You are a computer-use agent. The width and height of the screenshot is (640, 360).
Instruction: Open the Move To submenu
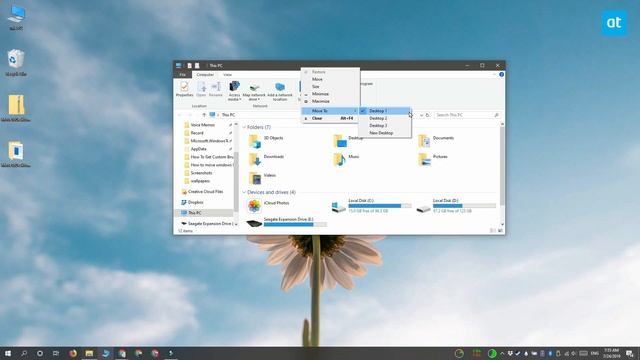pos(330,111)
